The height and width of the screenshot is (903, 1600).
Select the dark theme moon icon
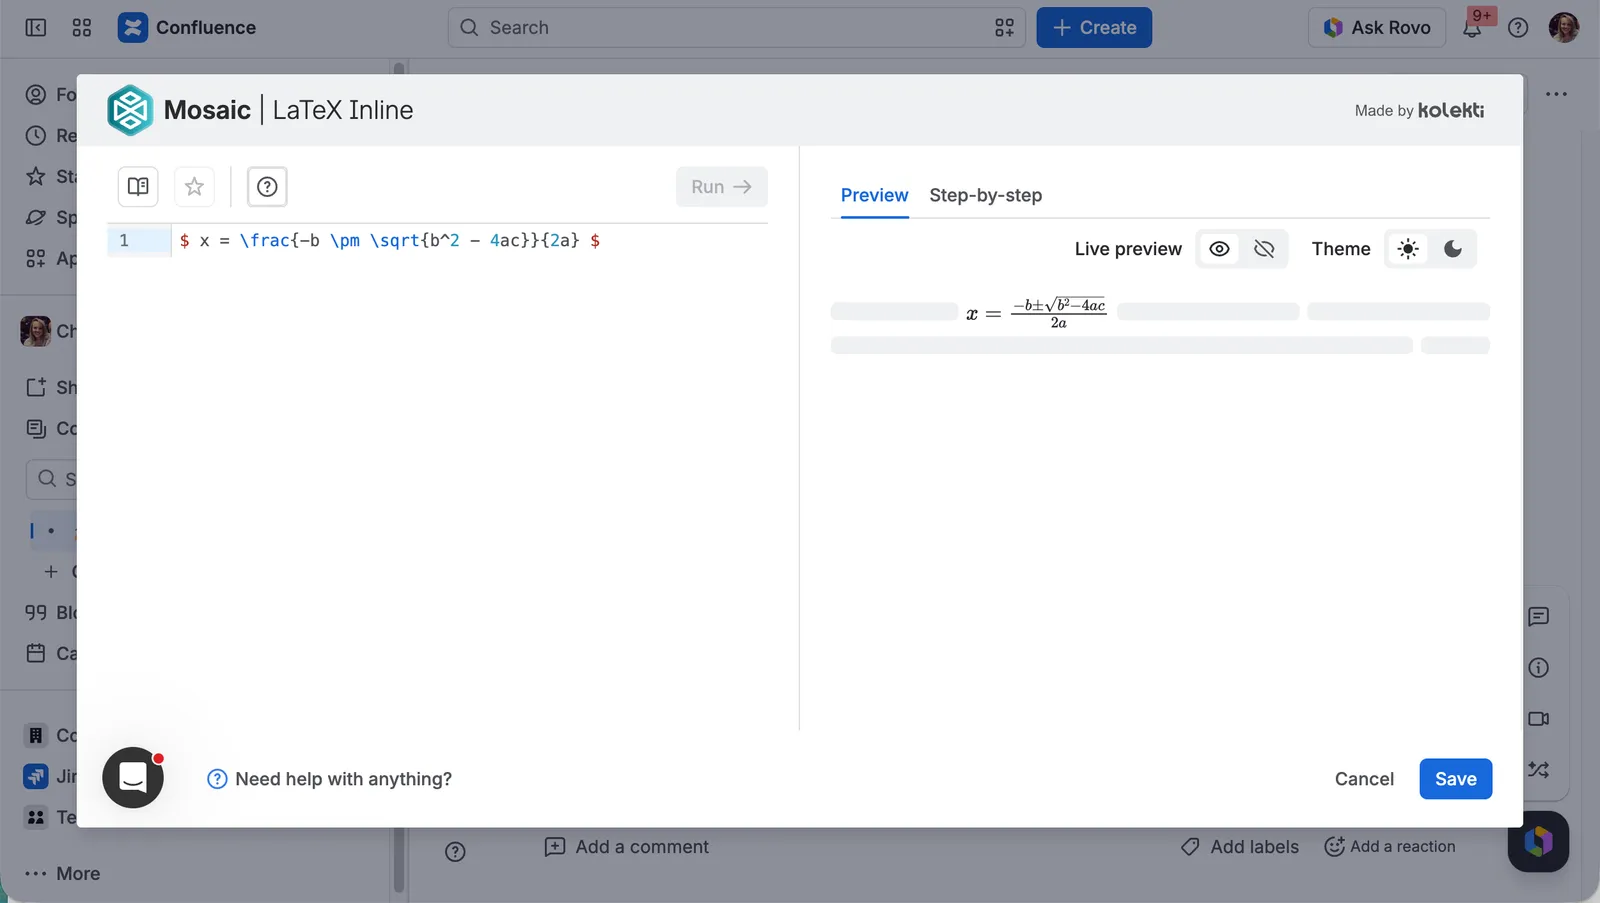click(1453, 249)
